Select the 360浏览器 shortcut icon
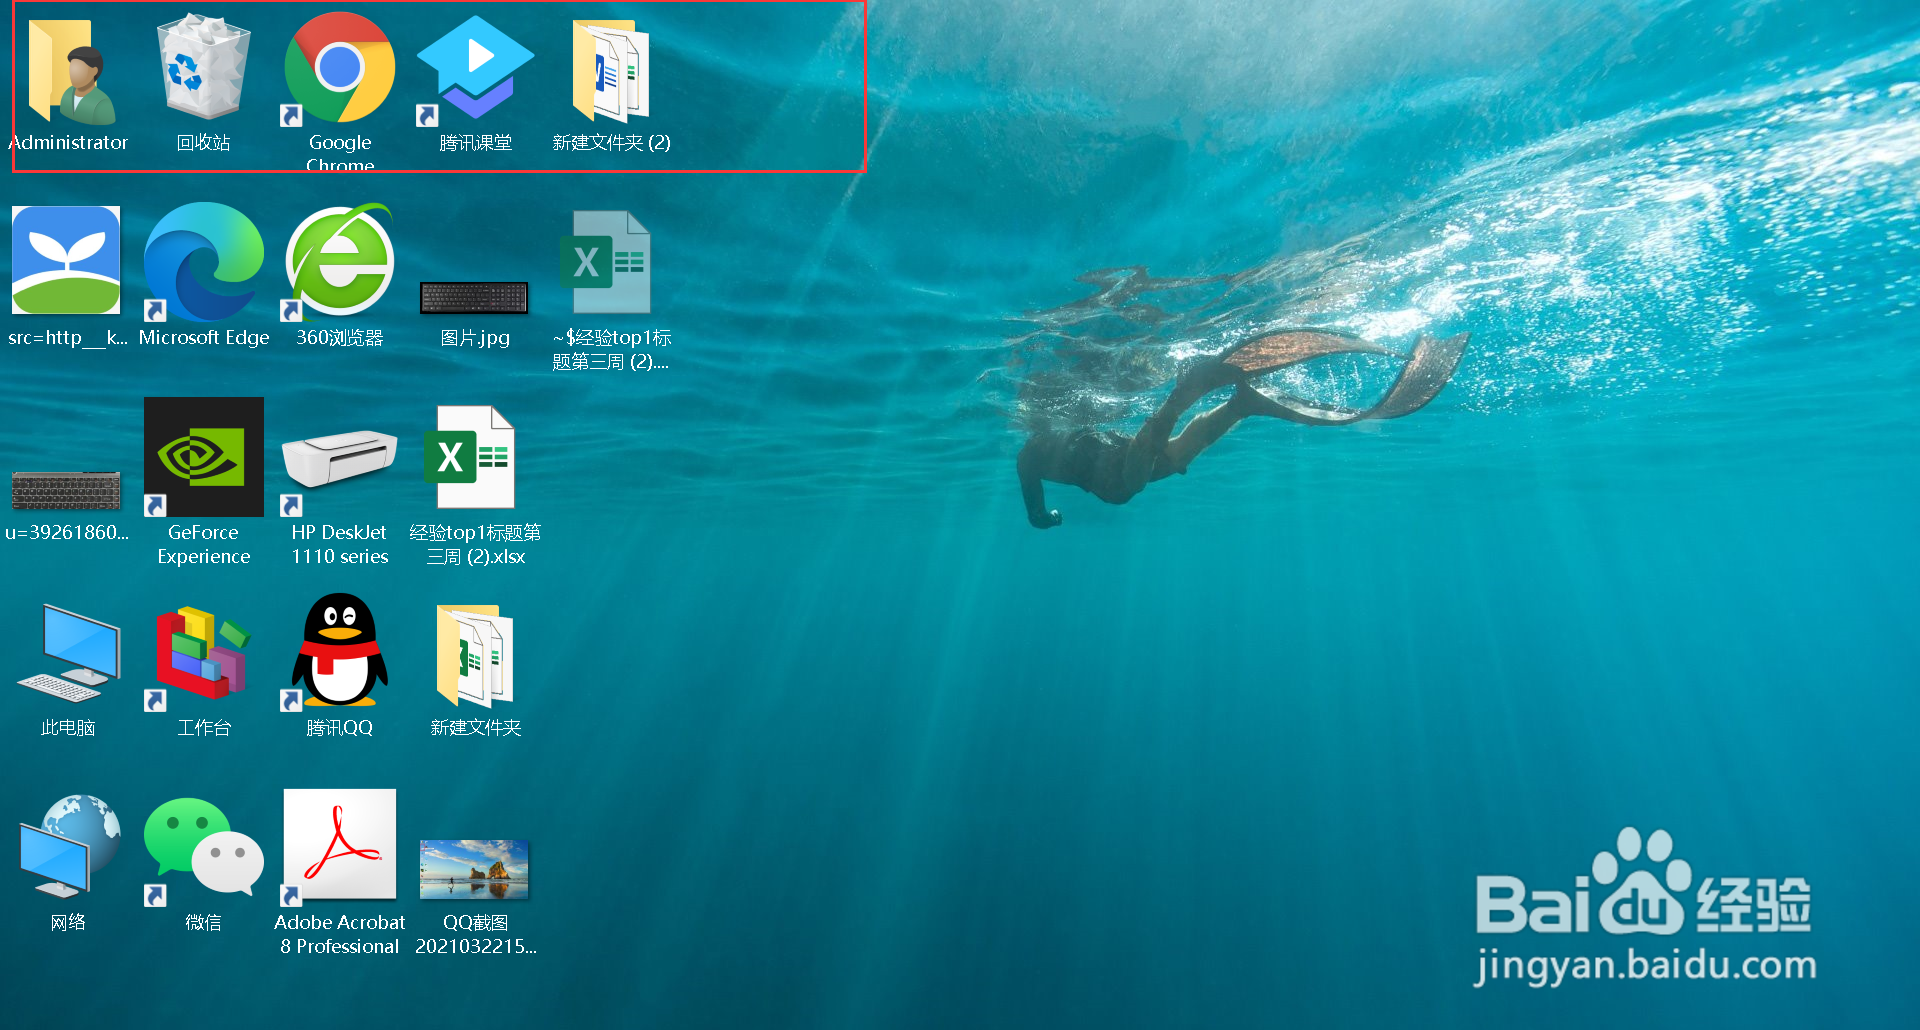 click(x=339, y=262)
